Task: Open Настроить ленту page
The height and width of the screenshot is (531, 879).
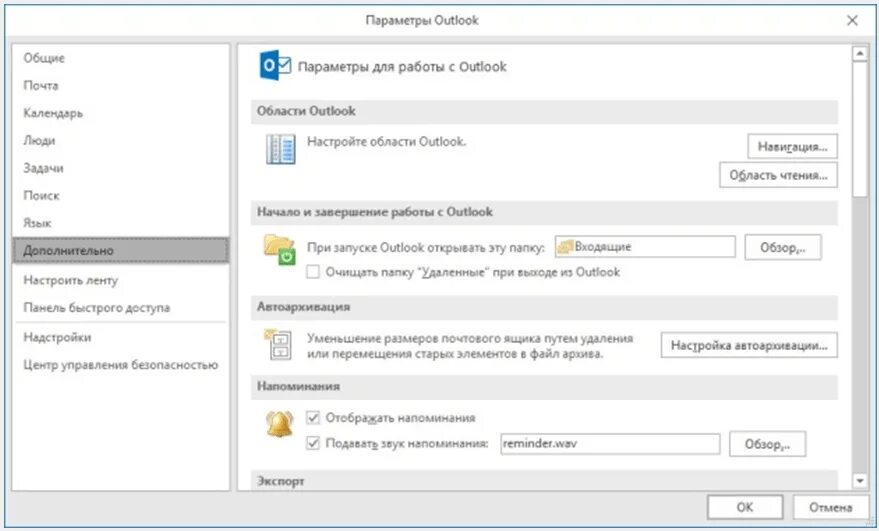Action: click(x=121, y=280)
